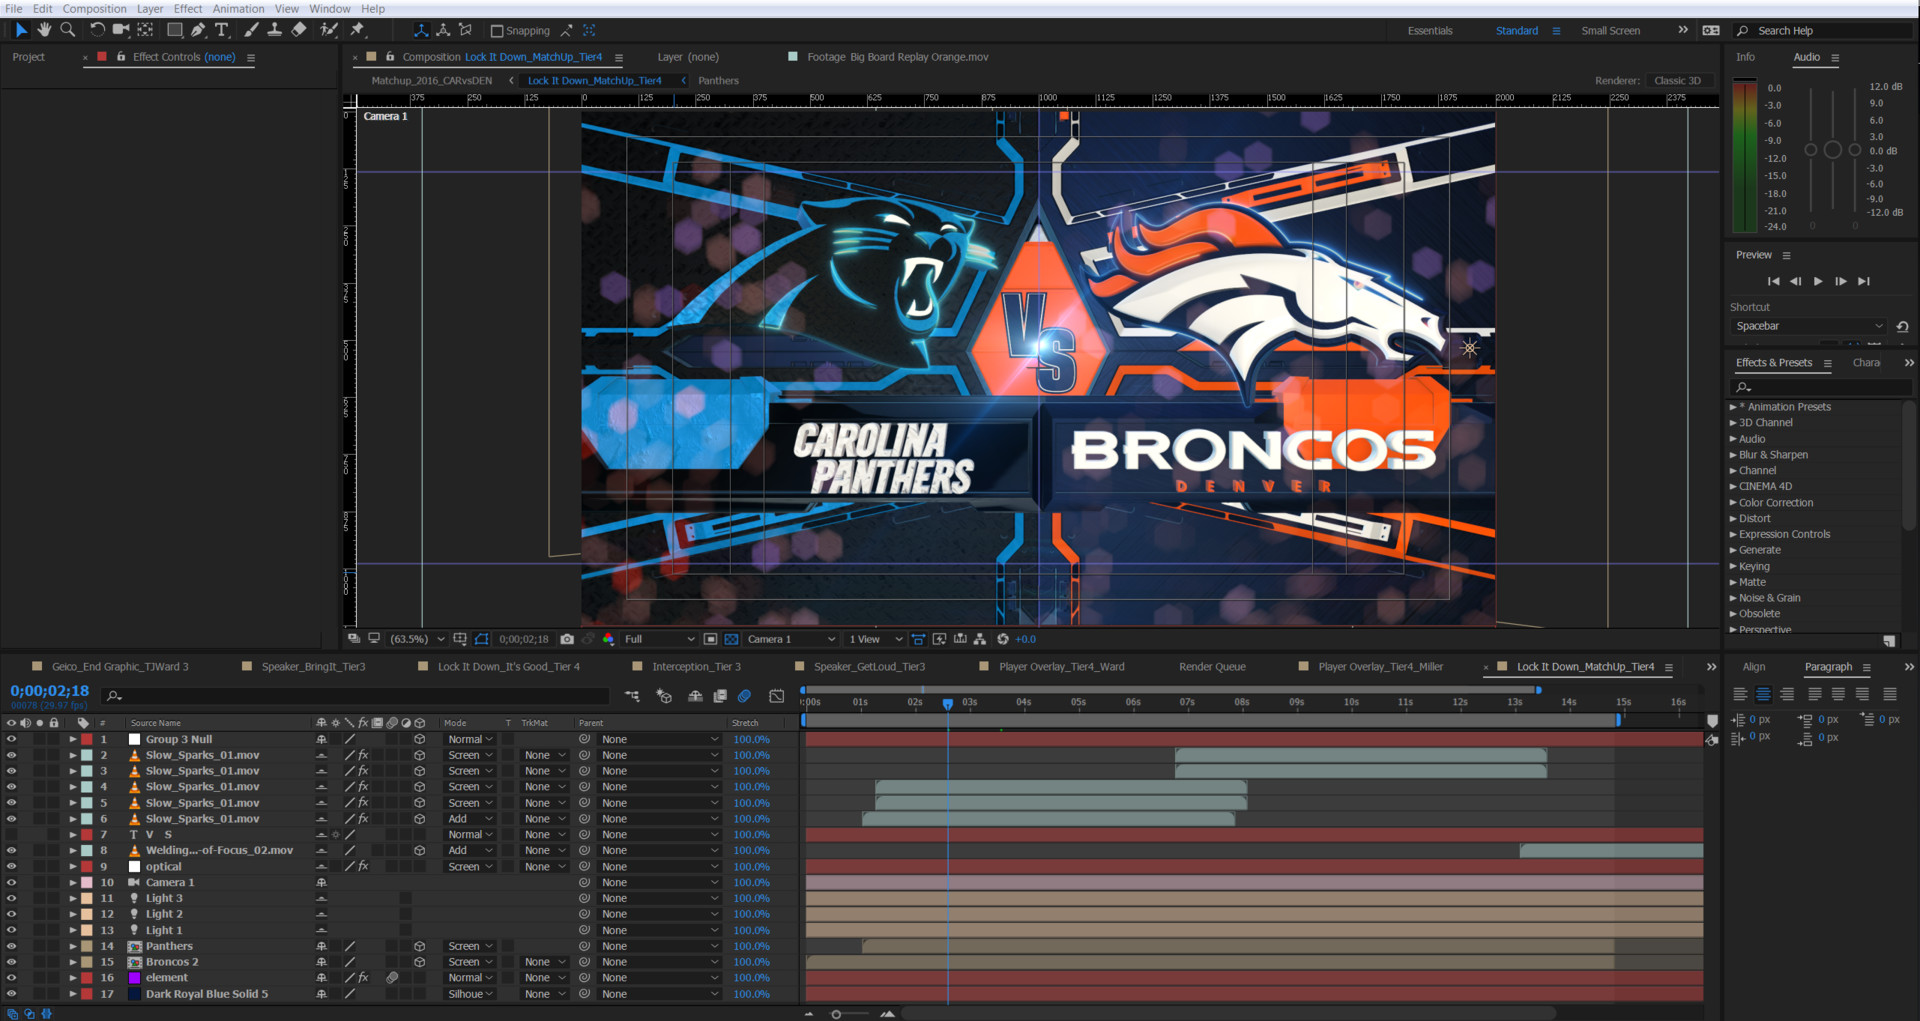Open the Spacebar shortcut dropdown
The width and height of the screenshot is (1920, 1021).
[1808, 326]
